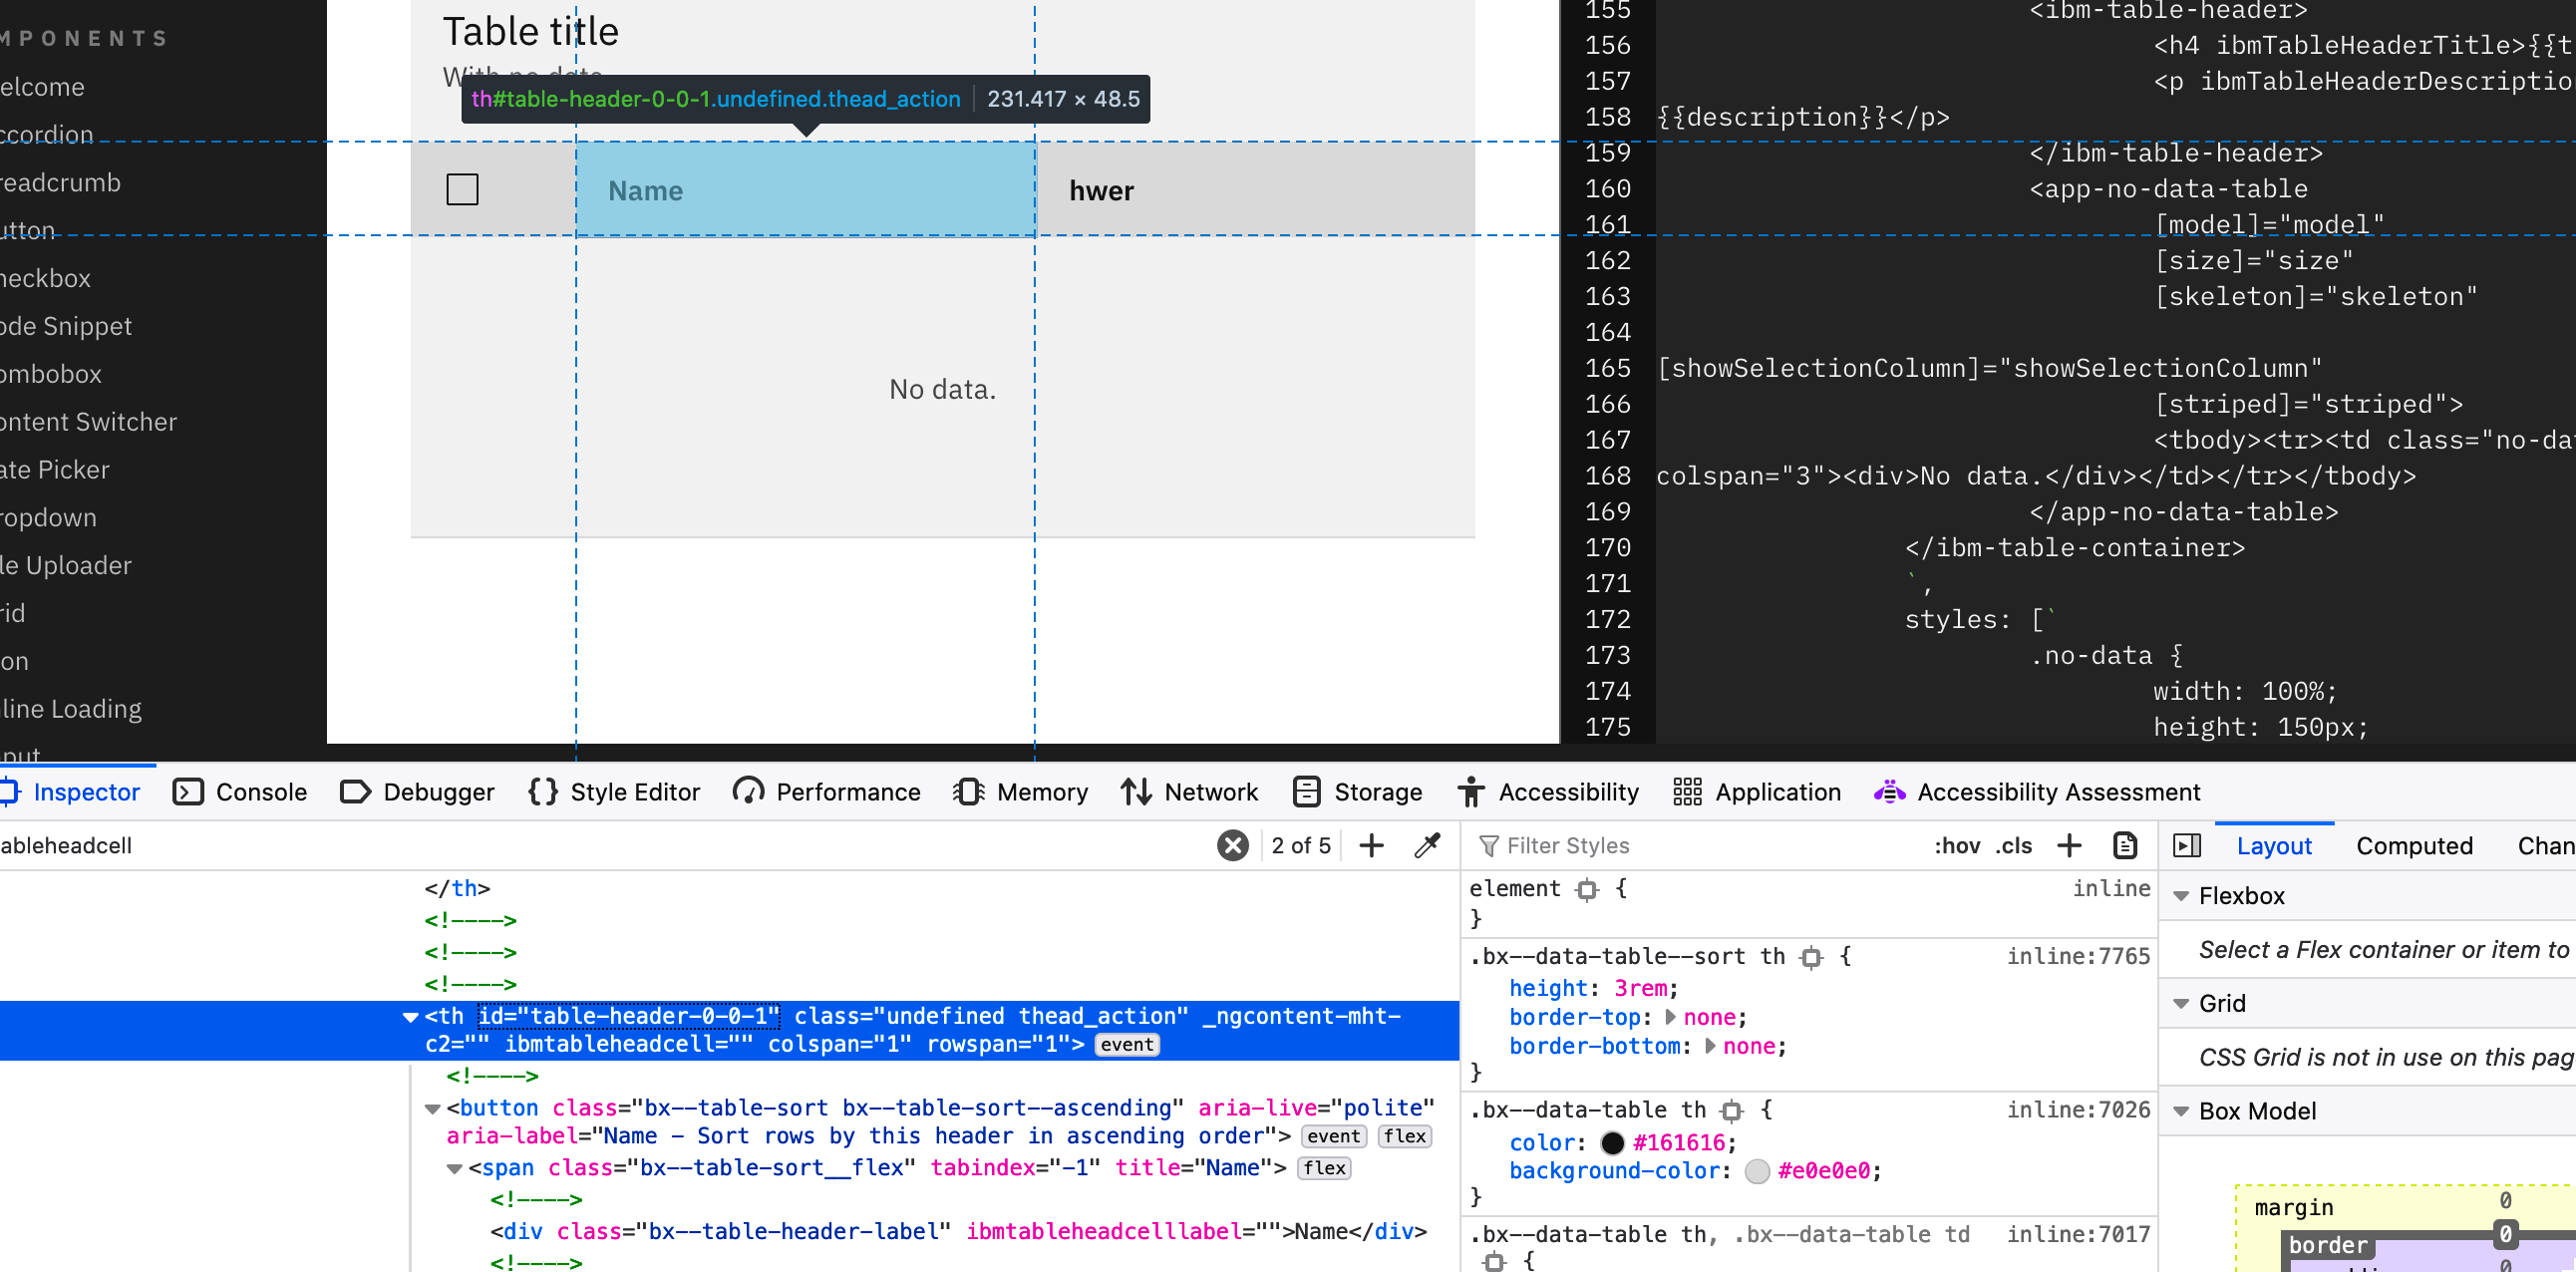Viewport: 2576px width, 1272px height.
Task: Open the Storage tab
Action: pyautogui.click(x=1357, y=792)
